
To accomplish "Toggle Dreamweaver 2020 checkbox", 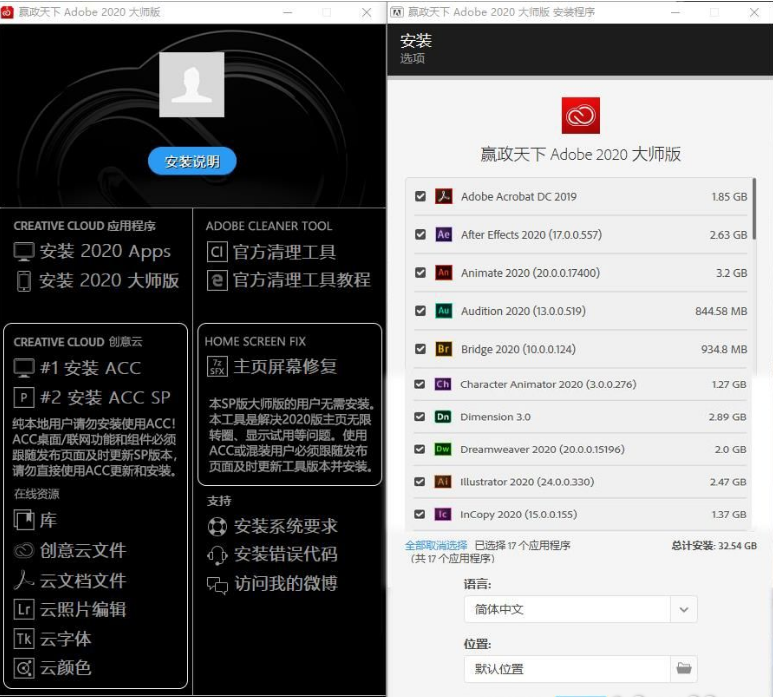I will (x=420, y=449).
